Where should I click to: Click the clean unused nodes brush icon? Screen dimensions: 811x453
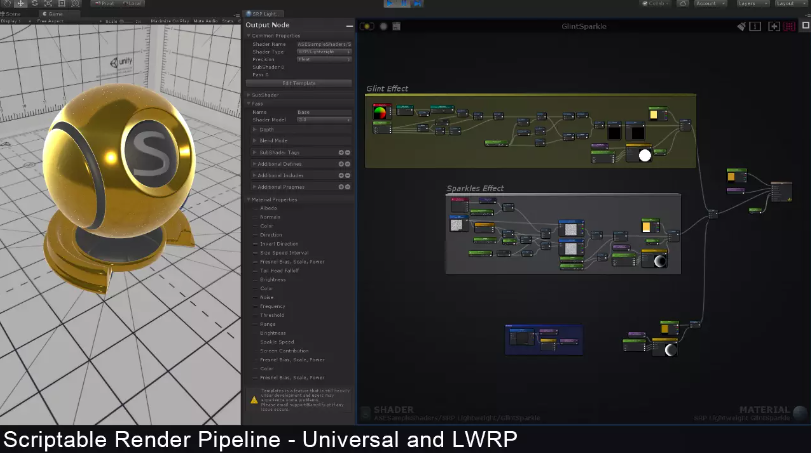tap(742, 26)
